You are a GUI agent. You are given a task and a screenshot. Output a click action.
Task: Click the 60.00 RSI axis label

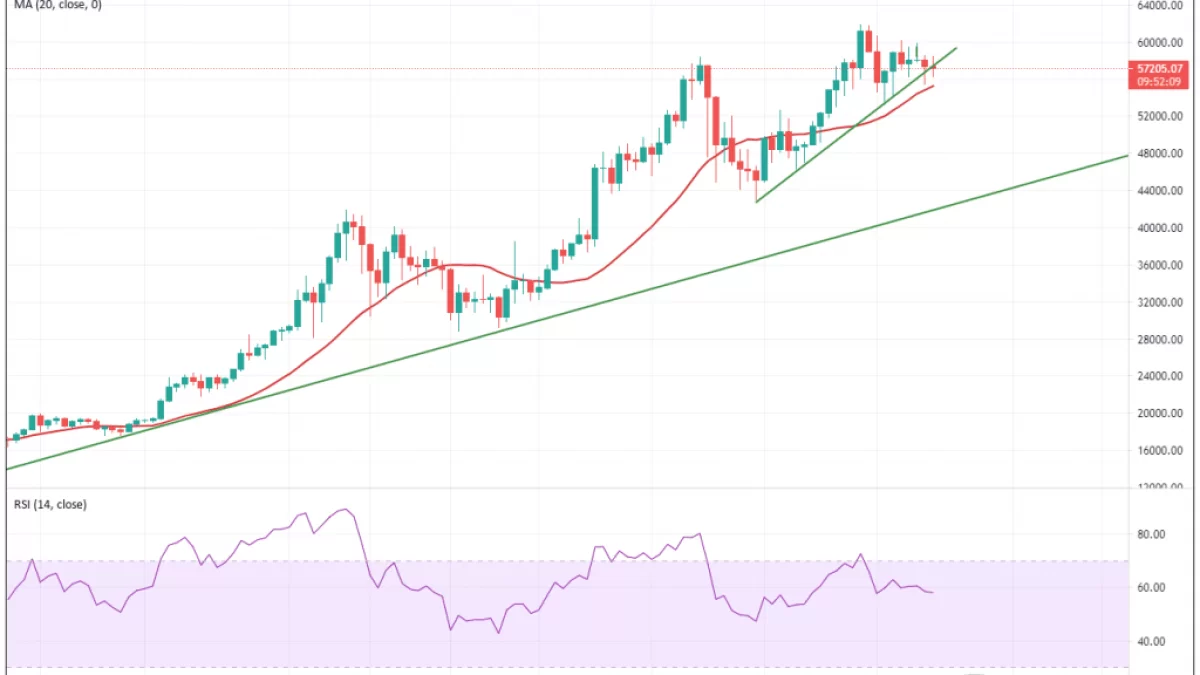pos(1156,588)
